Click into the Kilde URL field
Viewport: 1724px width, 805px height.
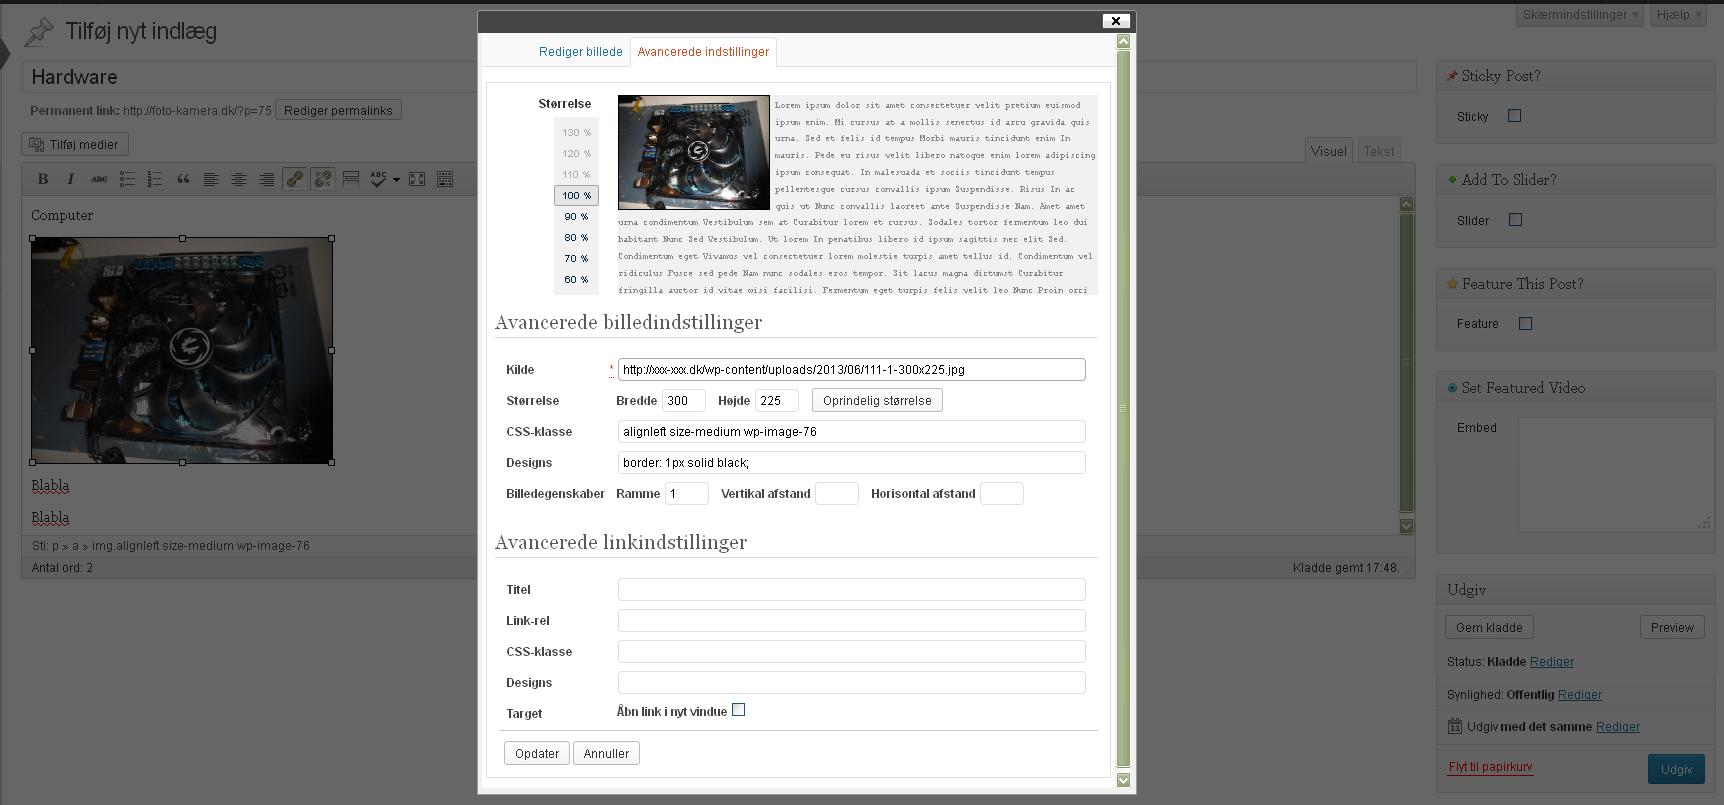tap(851, 370)
